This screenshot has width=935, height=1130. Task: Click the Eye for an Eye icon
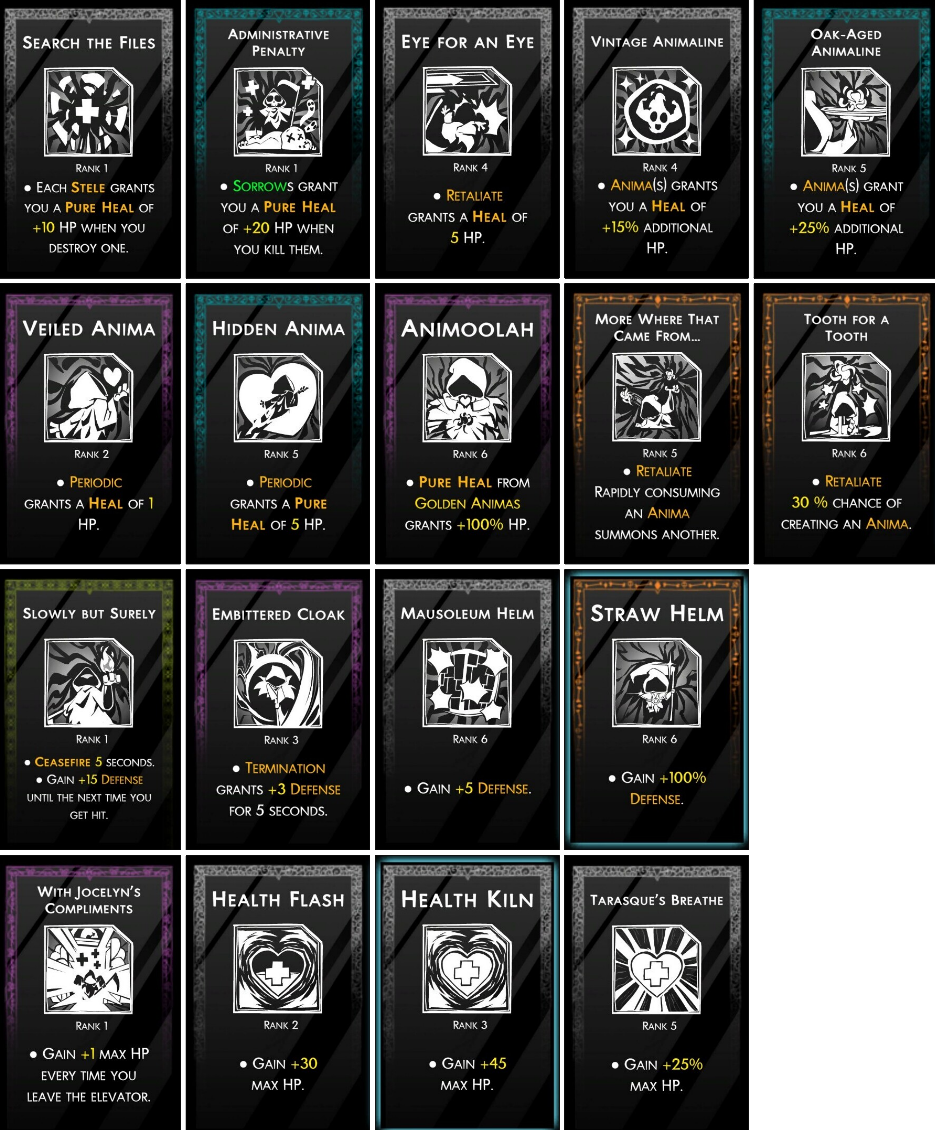click(467, 111)
